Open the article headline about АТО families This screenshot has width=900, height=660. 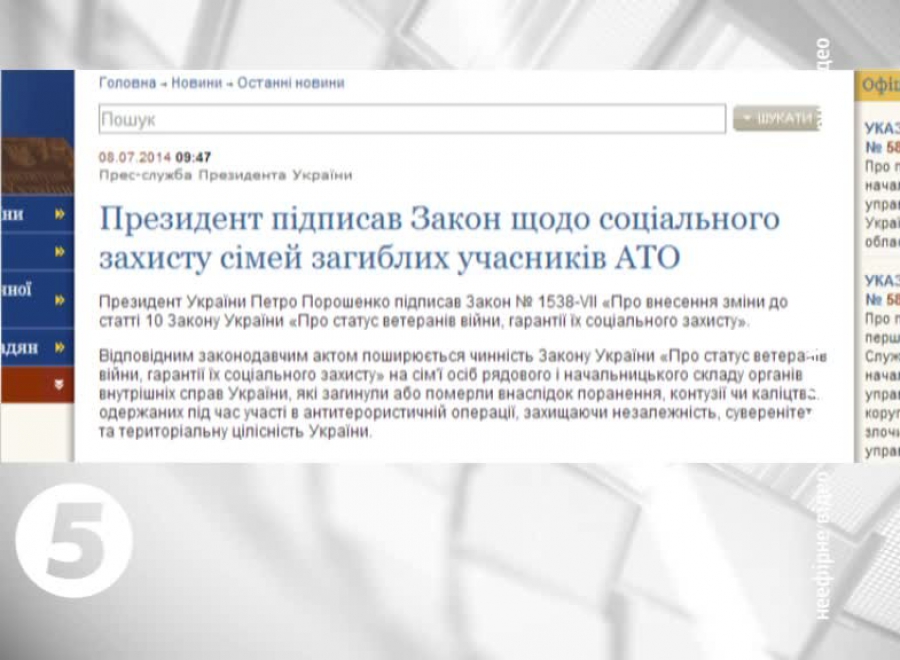coord(438,238)
